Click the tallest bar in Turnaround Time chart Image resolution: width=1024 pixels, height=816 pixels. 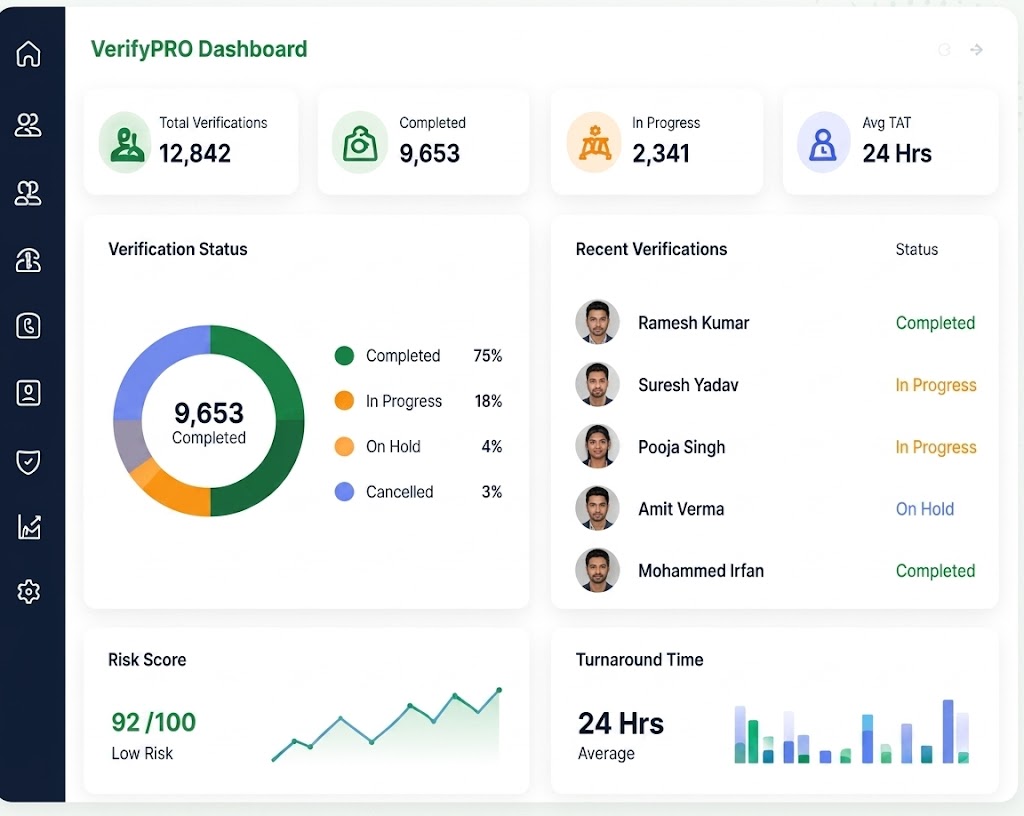click(x=948, y=731)
